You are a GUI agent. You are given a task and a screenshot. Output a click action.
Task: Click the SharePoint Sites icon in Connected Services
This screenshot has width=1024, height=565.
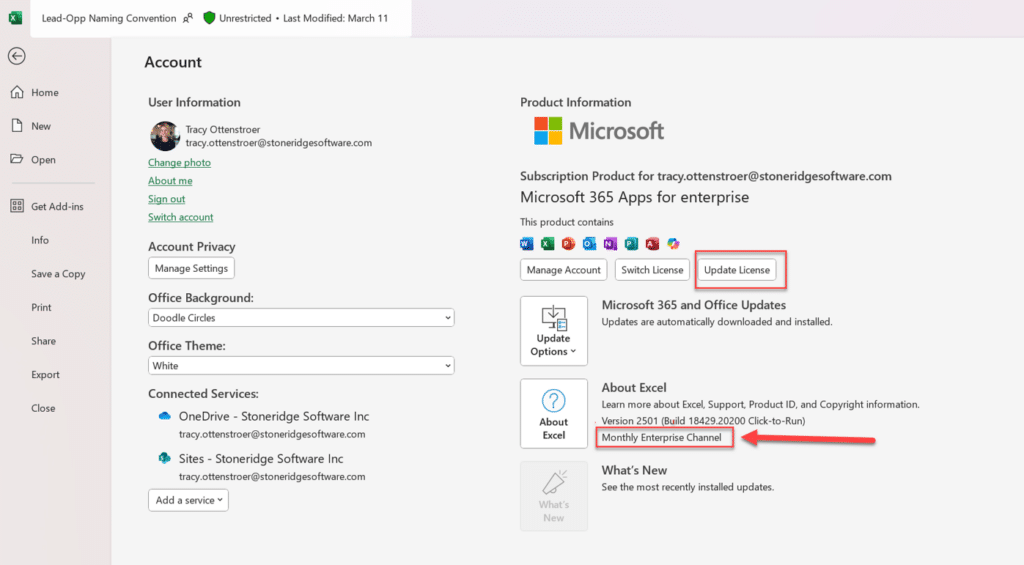tap(165, 458)
